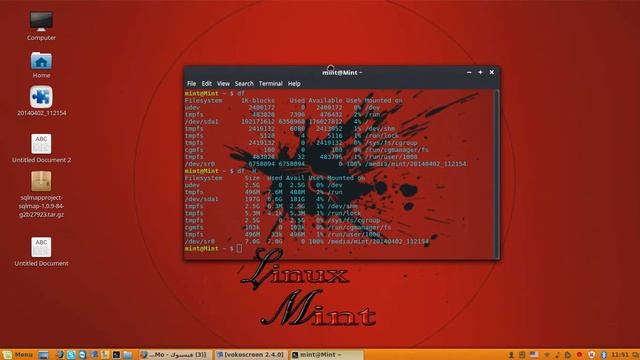Select the Untitled Document 2 file icon
The height and width of the screenshot is (360, 640).
pyautogui.click(x=41, y=143)
